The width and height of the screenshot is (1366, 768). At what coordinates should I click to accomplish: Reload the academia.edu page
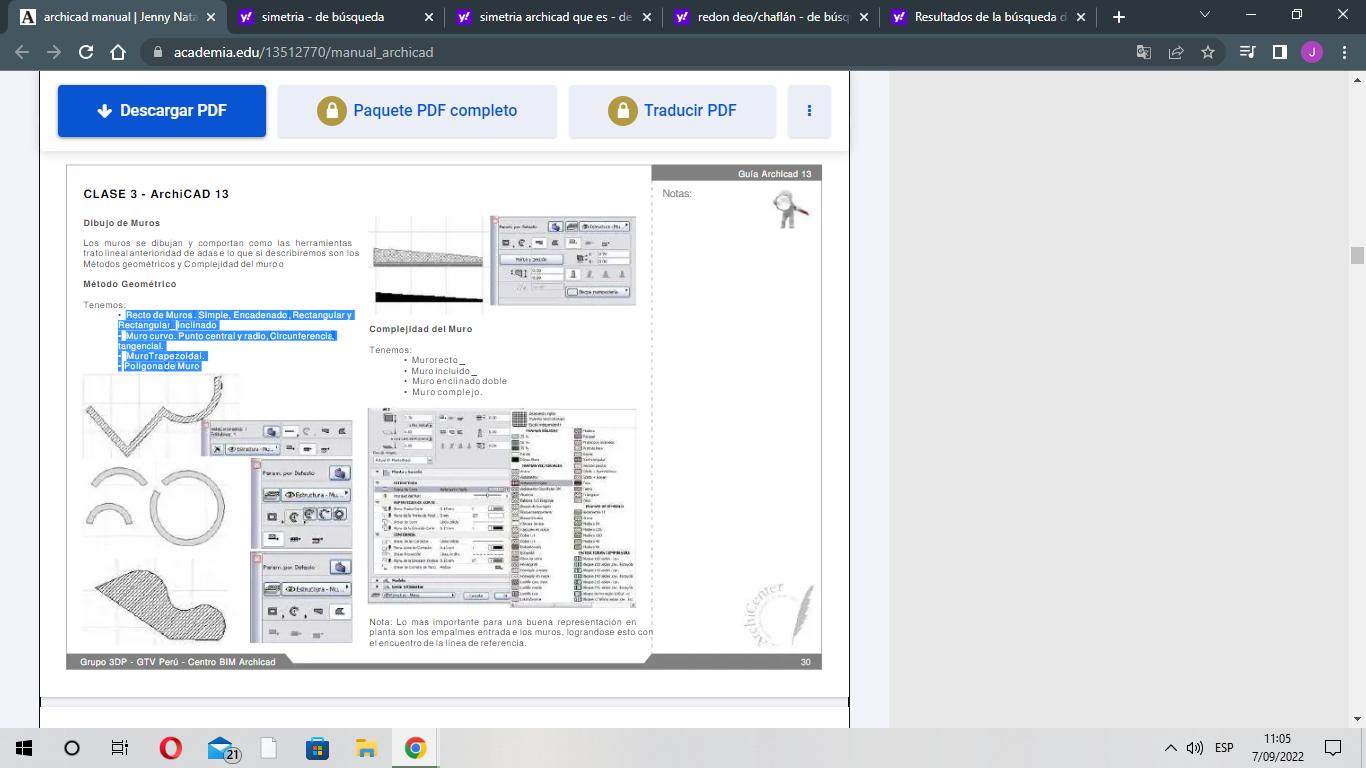click(86, 52)
